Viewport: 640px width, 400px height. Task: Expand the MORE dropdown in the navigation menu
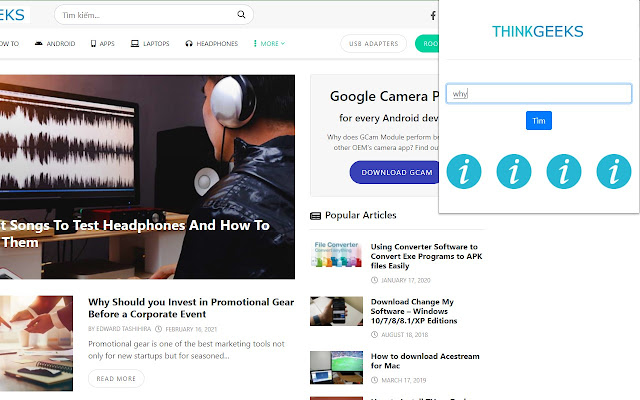(269, 43)
